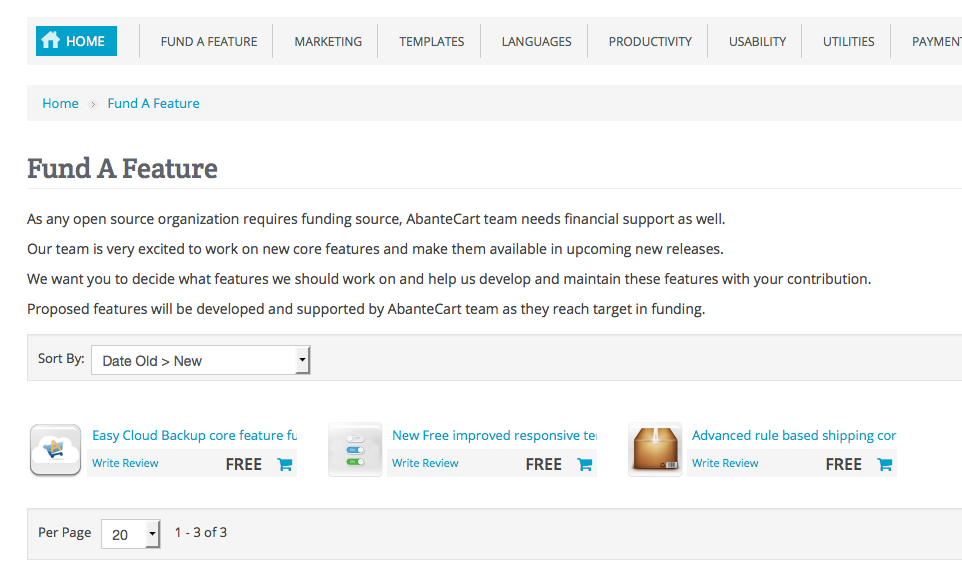Click the 'Per Page' label
This screenshot has width=962, height=577.
coord(64,532)
